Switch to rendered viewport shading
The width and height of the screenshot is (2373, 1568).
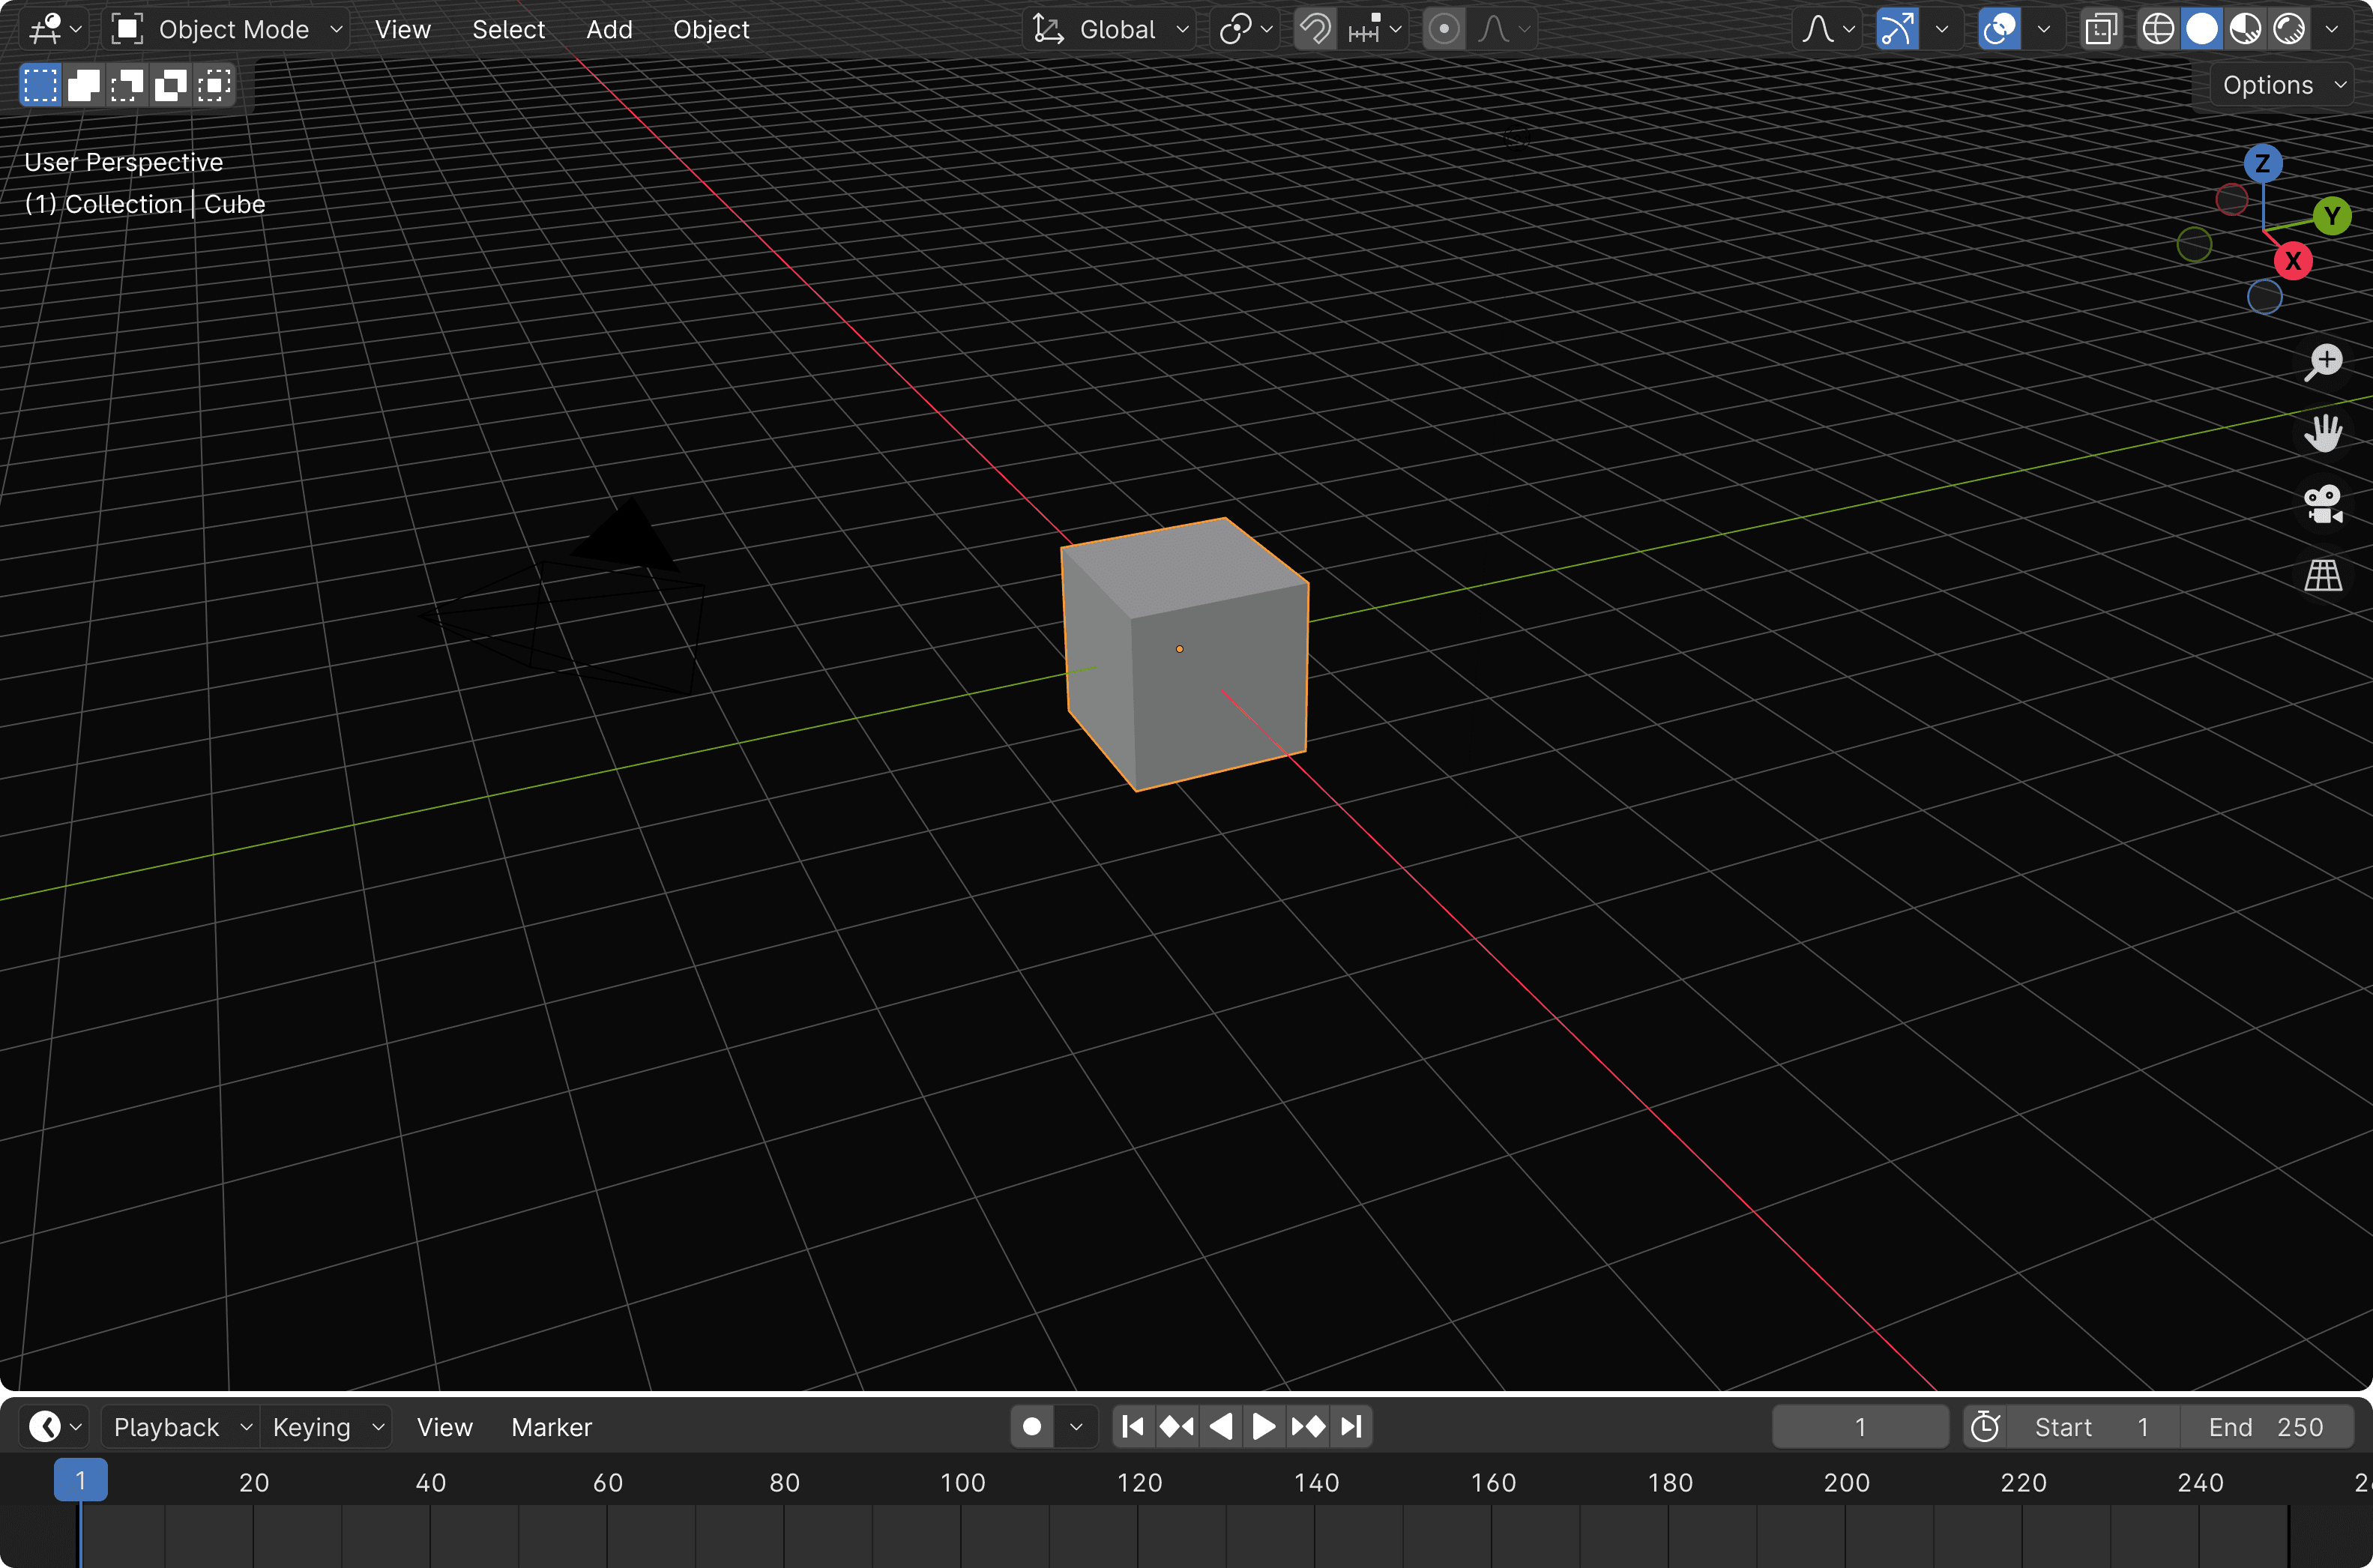click(2288, 29)
